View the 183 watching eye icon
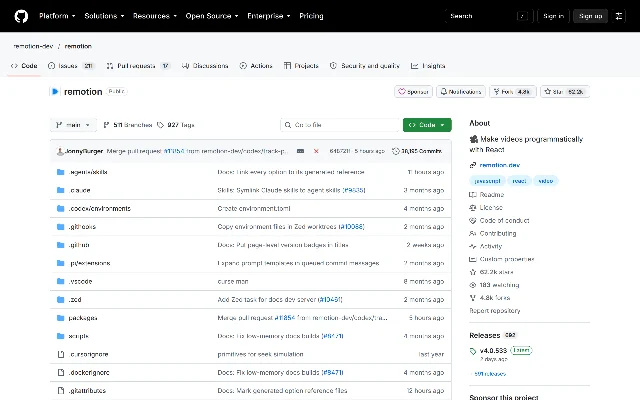Image resolution: width=640 pixels, height=400 pixels. click(473, 285)
